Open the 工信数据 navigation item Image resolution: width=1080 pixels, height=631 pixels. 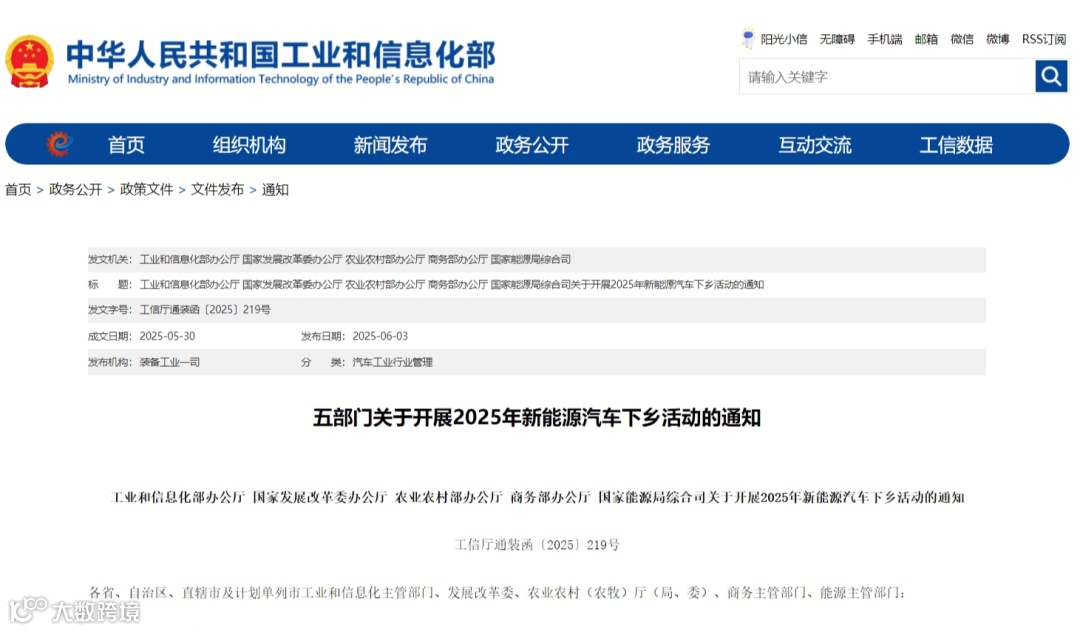tap(956, 145)
